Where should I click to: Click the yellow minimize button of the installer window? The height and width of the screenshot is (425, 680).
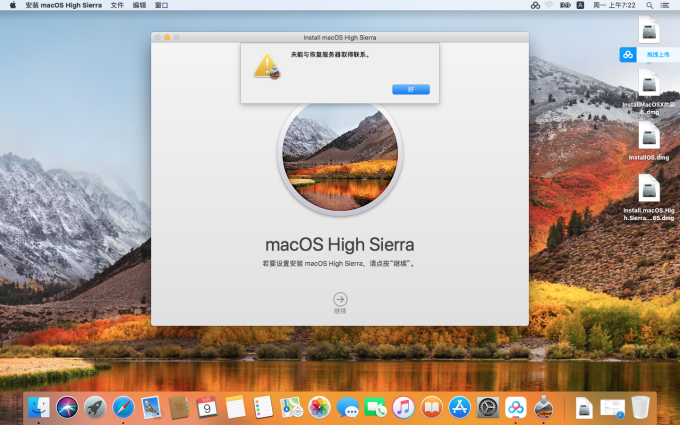point(167,37)
